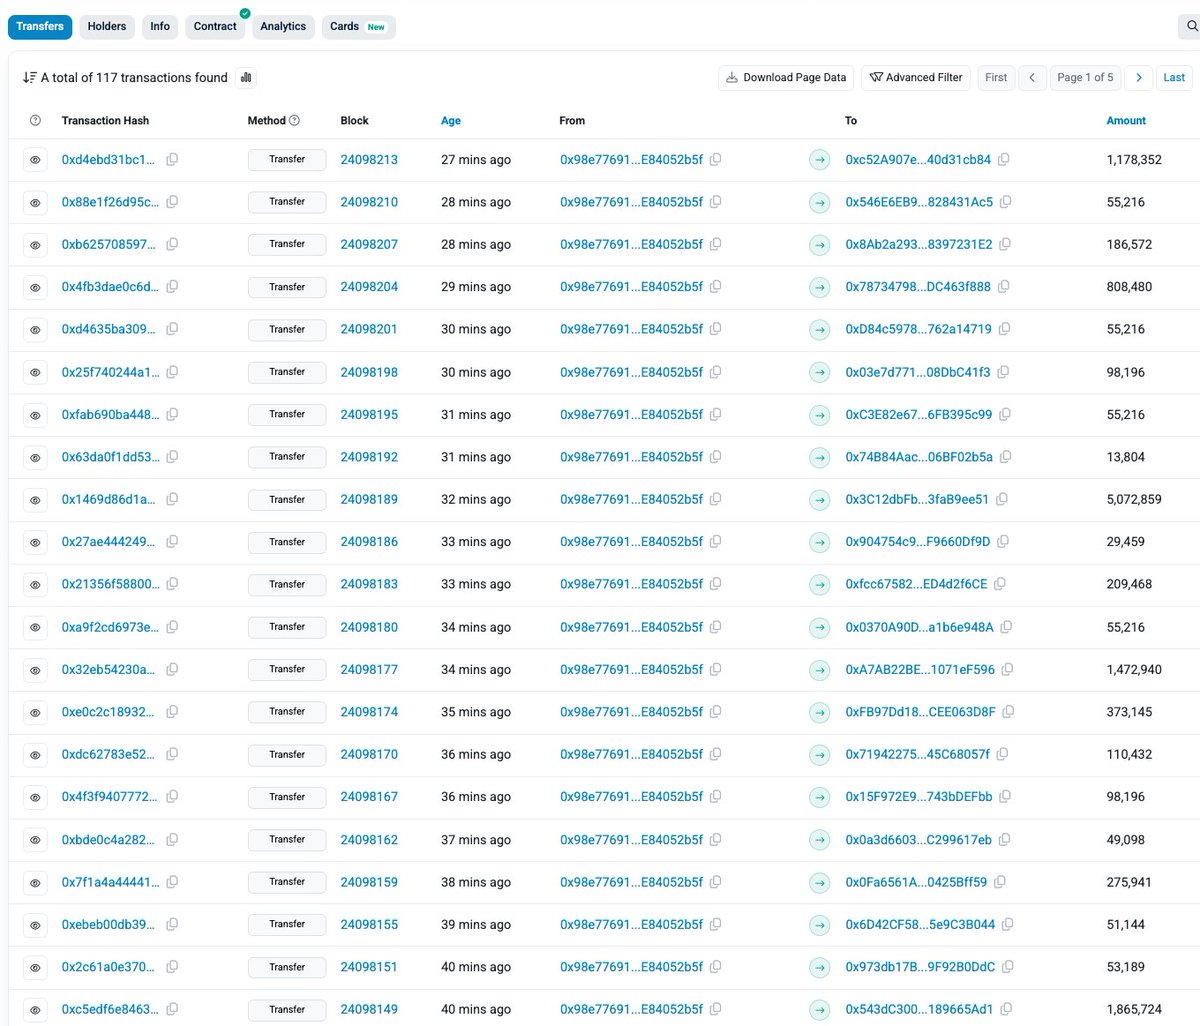Jump to the First page
The width and height of the screenshot is (1200, 1026).
coord(996,78)
